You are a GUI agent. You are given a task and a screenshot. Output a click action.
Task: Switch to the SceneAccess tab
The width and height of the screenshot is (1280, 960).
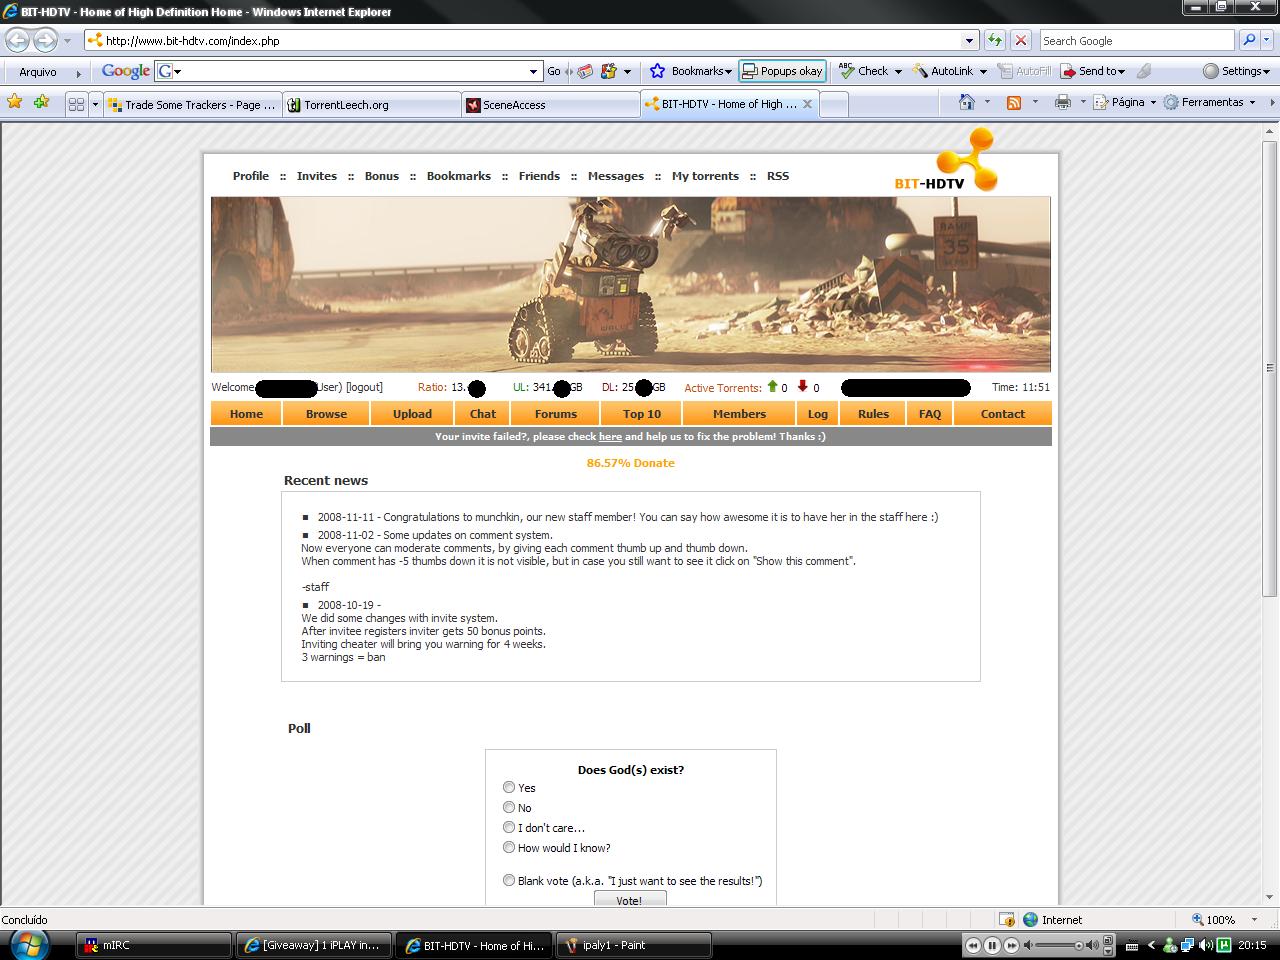tap(550, 104)
